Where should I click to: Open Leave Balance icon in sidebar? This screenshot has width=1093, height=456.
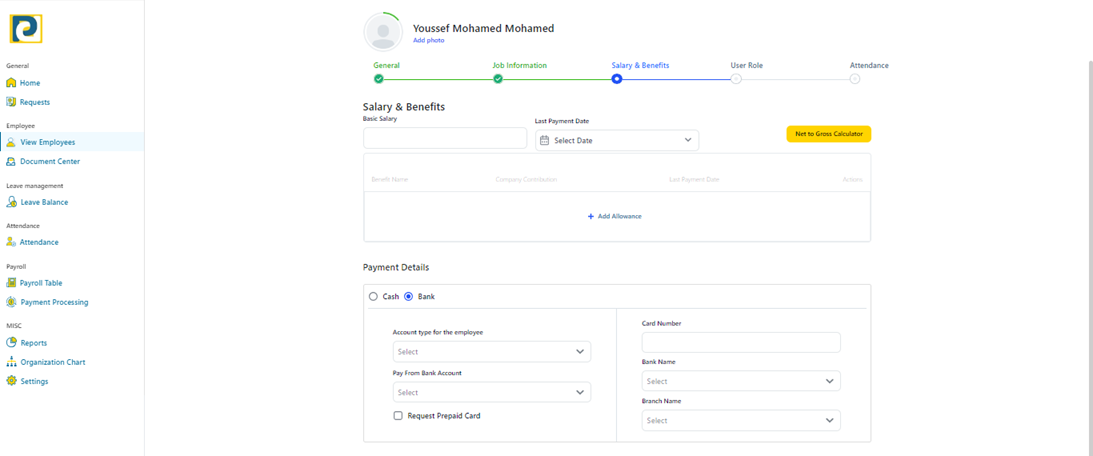point(11,202)
